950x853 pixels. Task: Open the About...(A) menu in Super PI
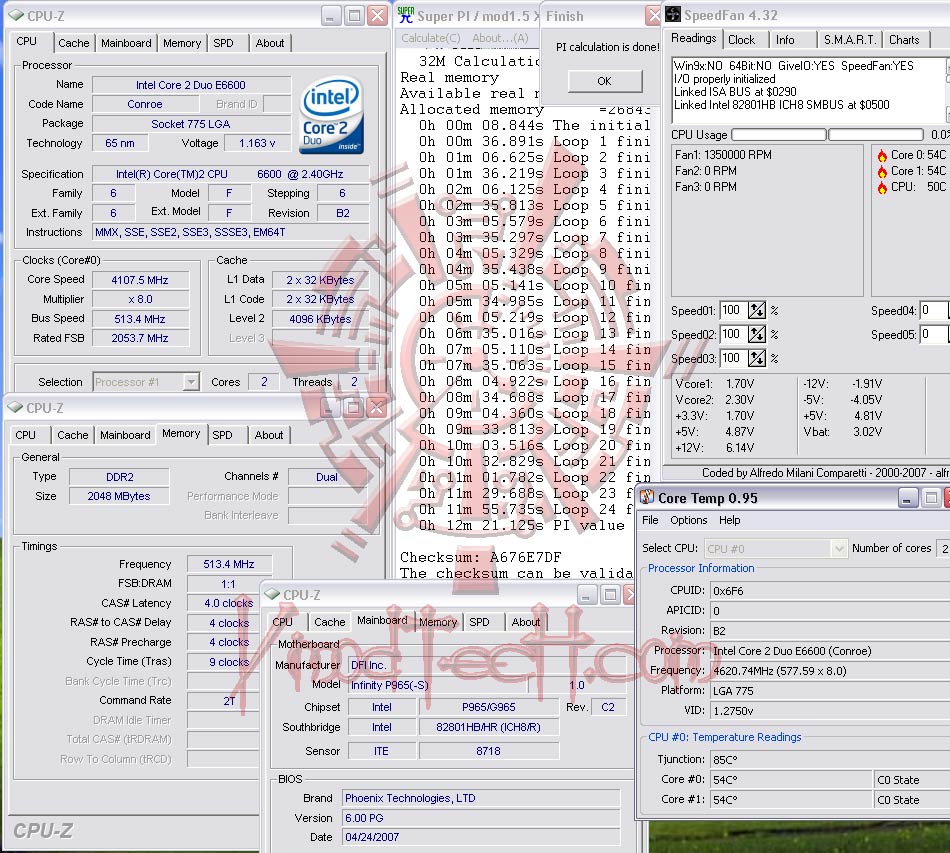pyautogui.click(x=500, y=38)
